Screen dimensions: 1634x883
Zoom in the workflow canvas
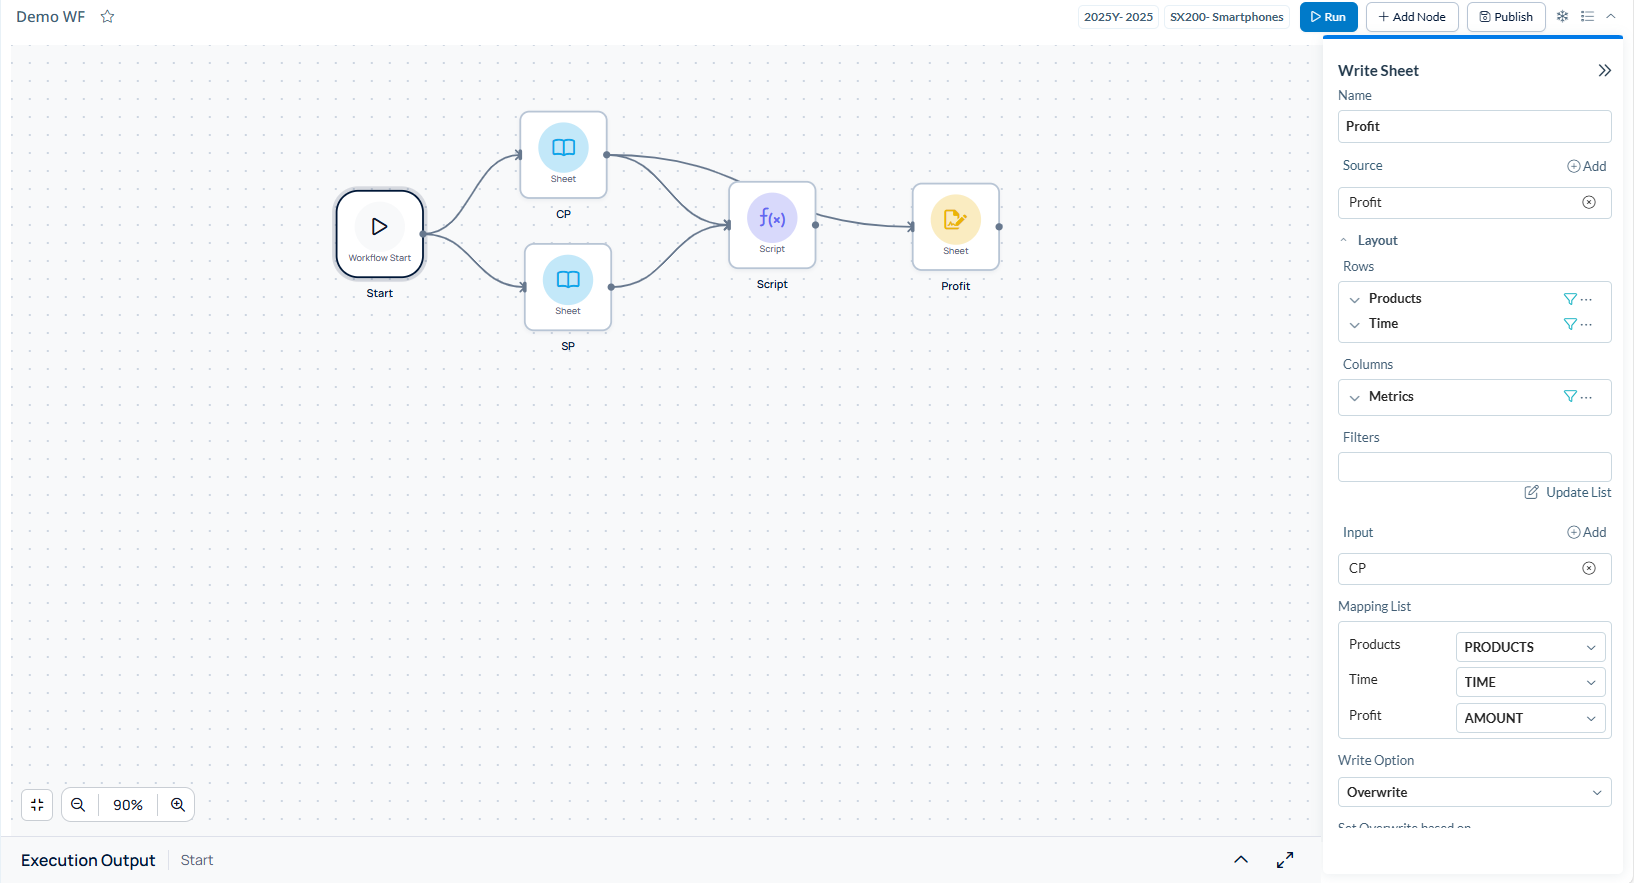click(x=178, y=805)
